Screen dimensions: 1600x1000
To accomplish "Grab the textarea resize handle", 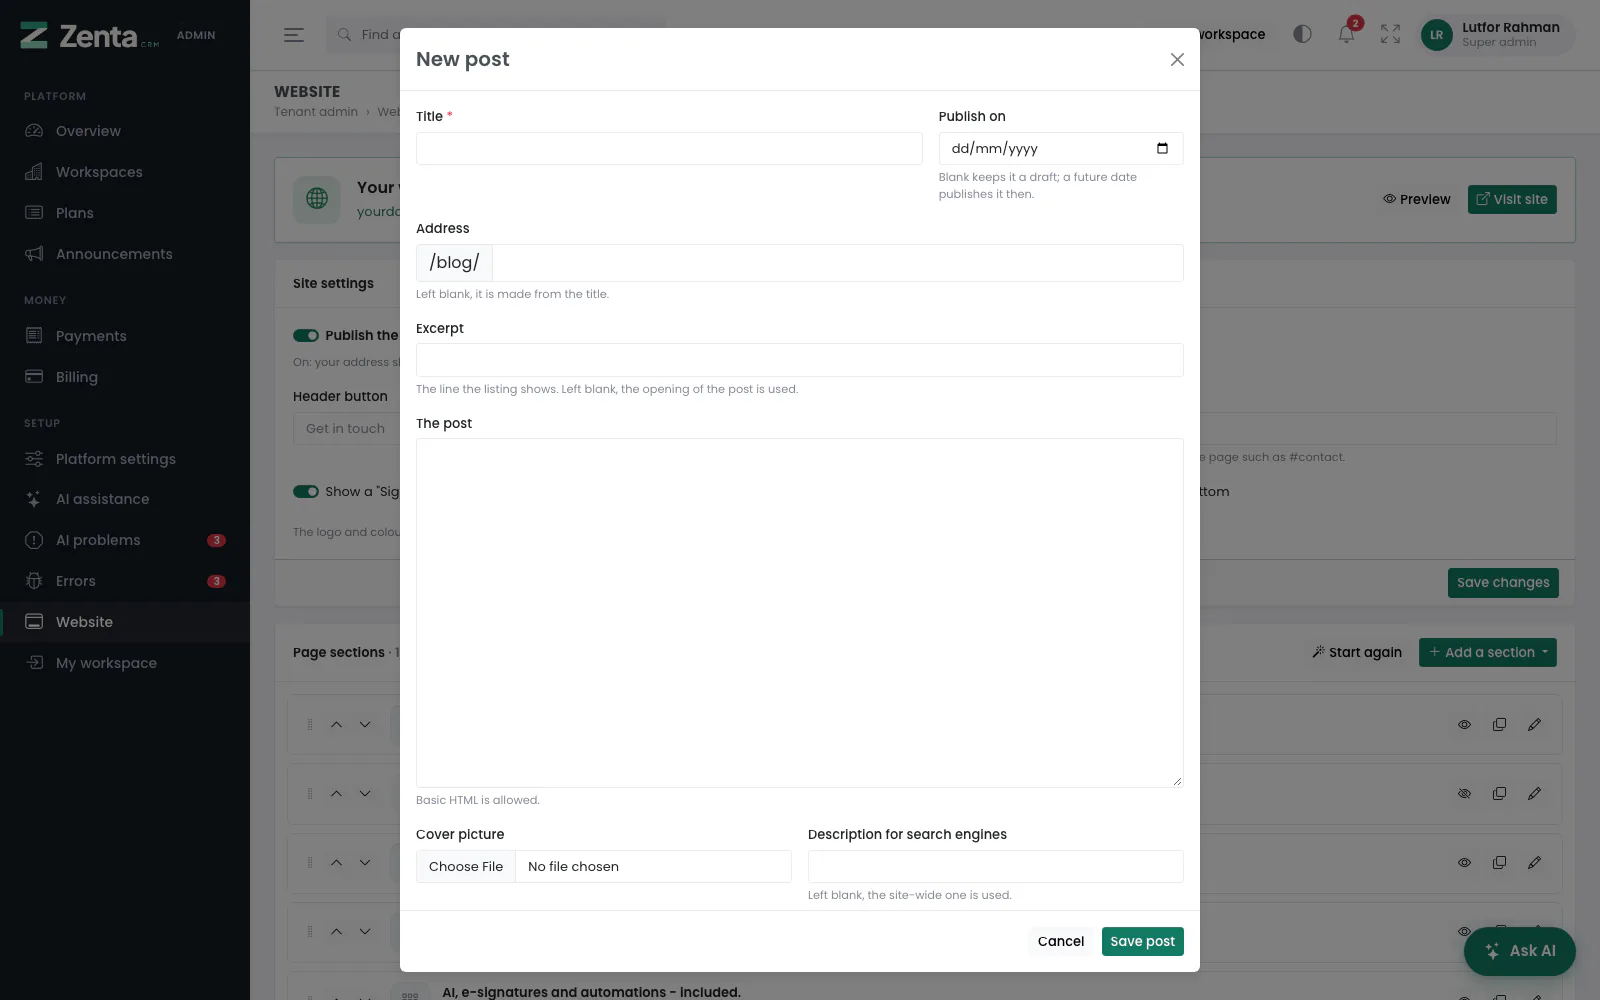I will click(x=1177, y=781).
